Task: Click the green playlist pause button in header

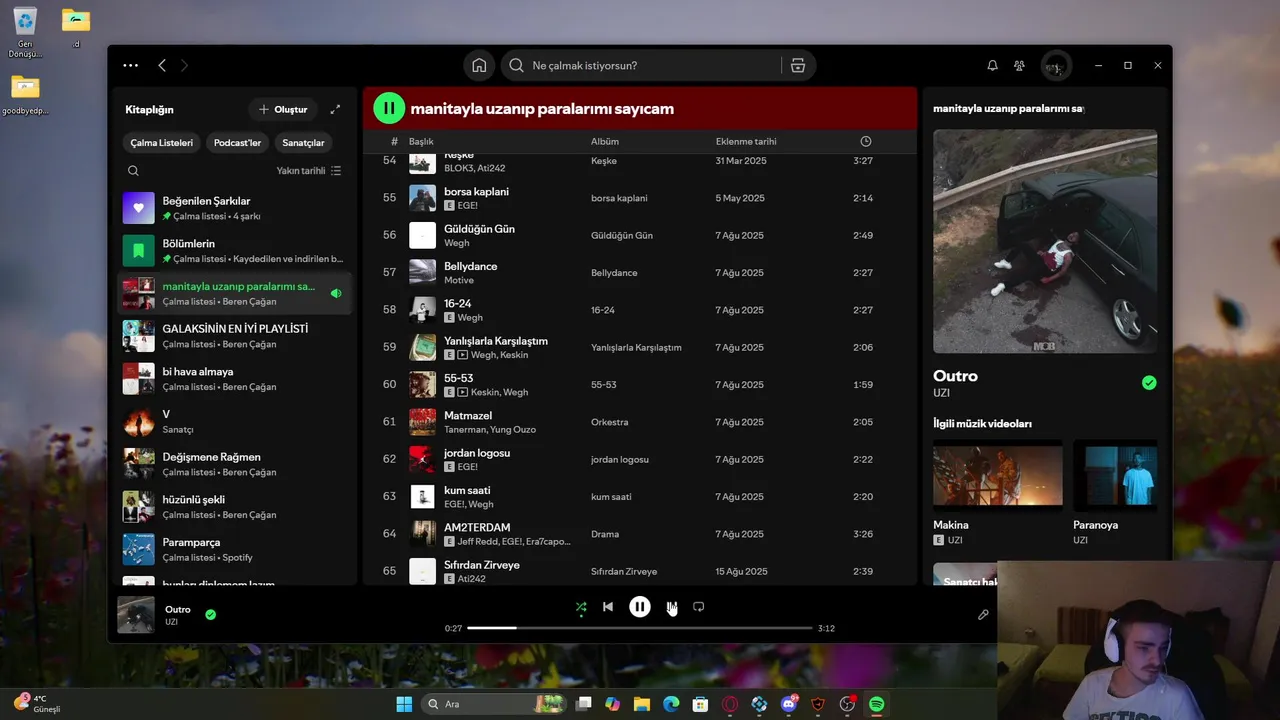Action: click(389, 108)
